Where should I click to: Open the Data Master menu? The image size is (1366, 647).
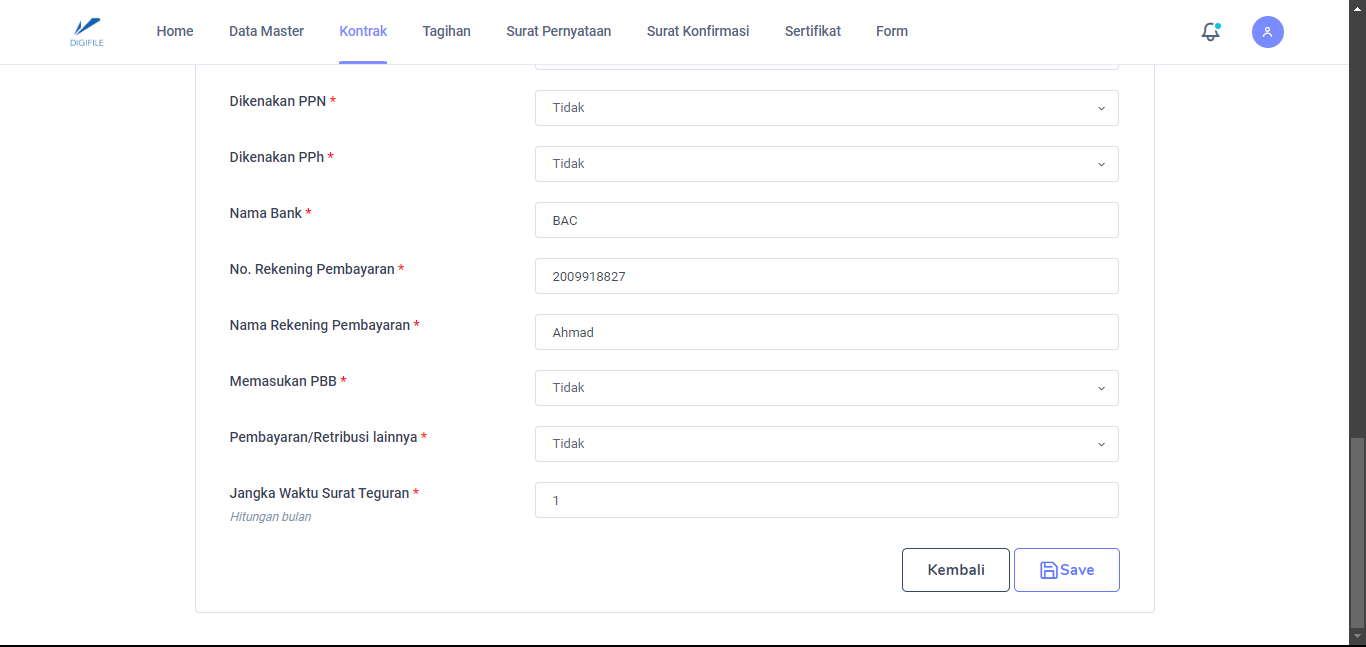click(x=266, y=31)
